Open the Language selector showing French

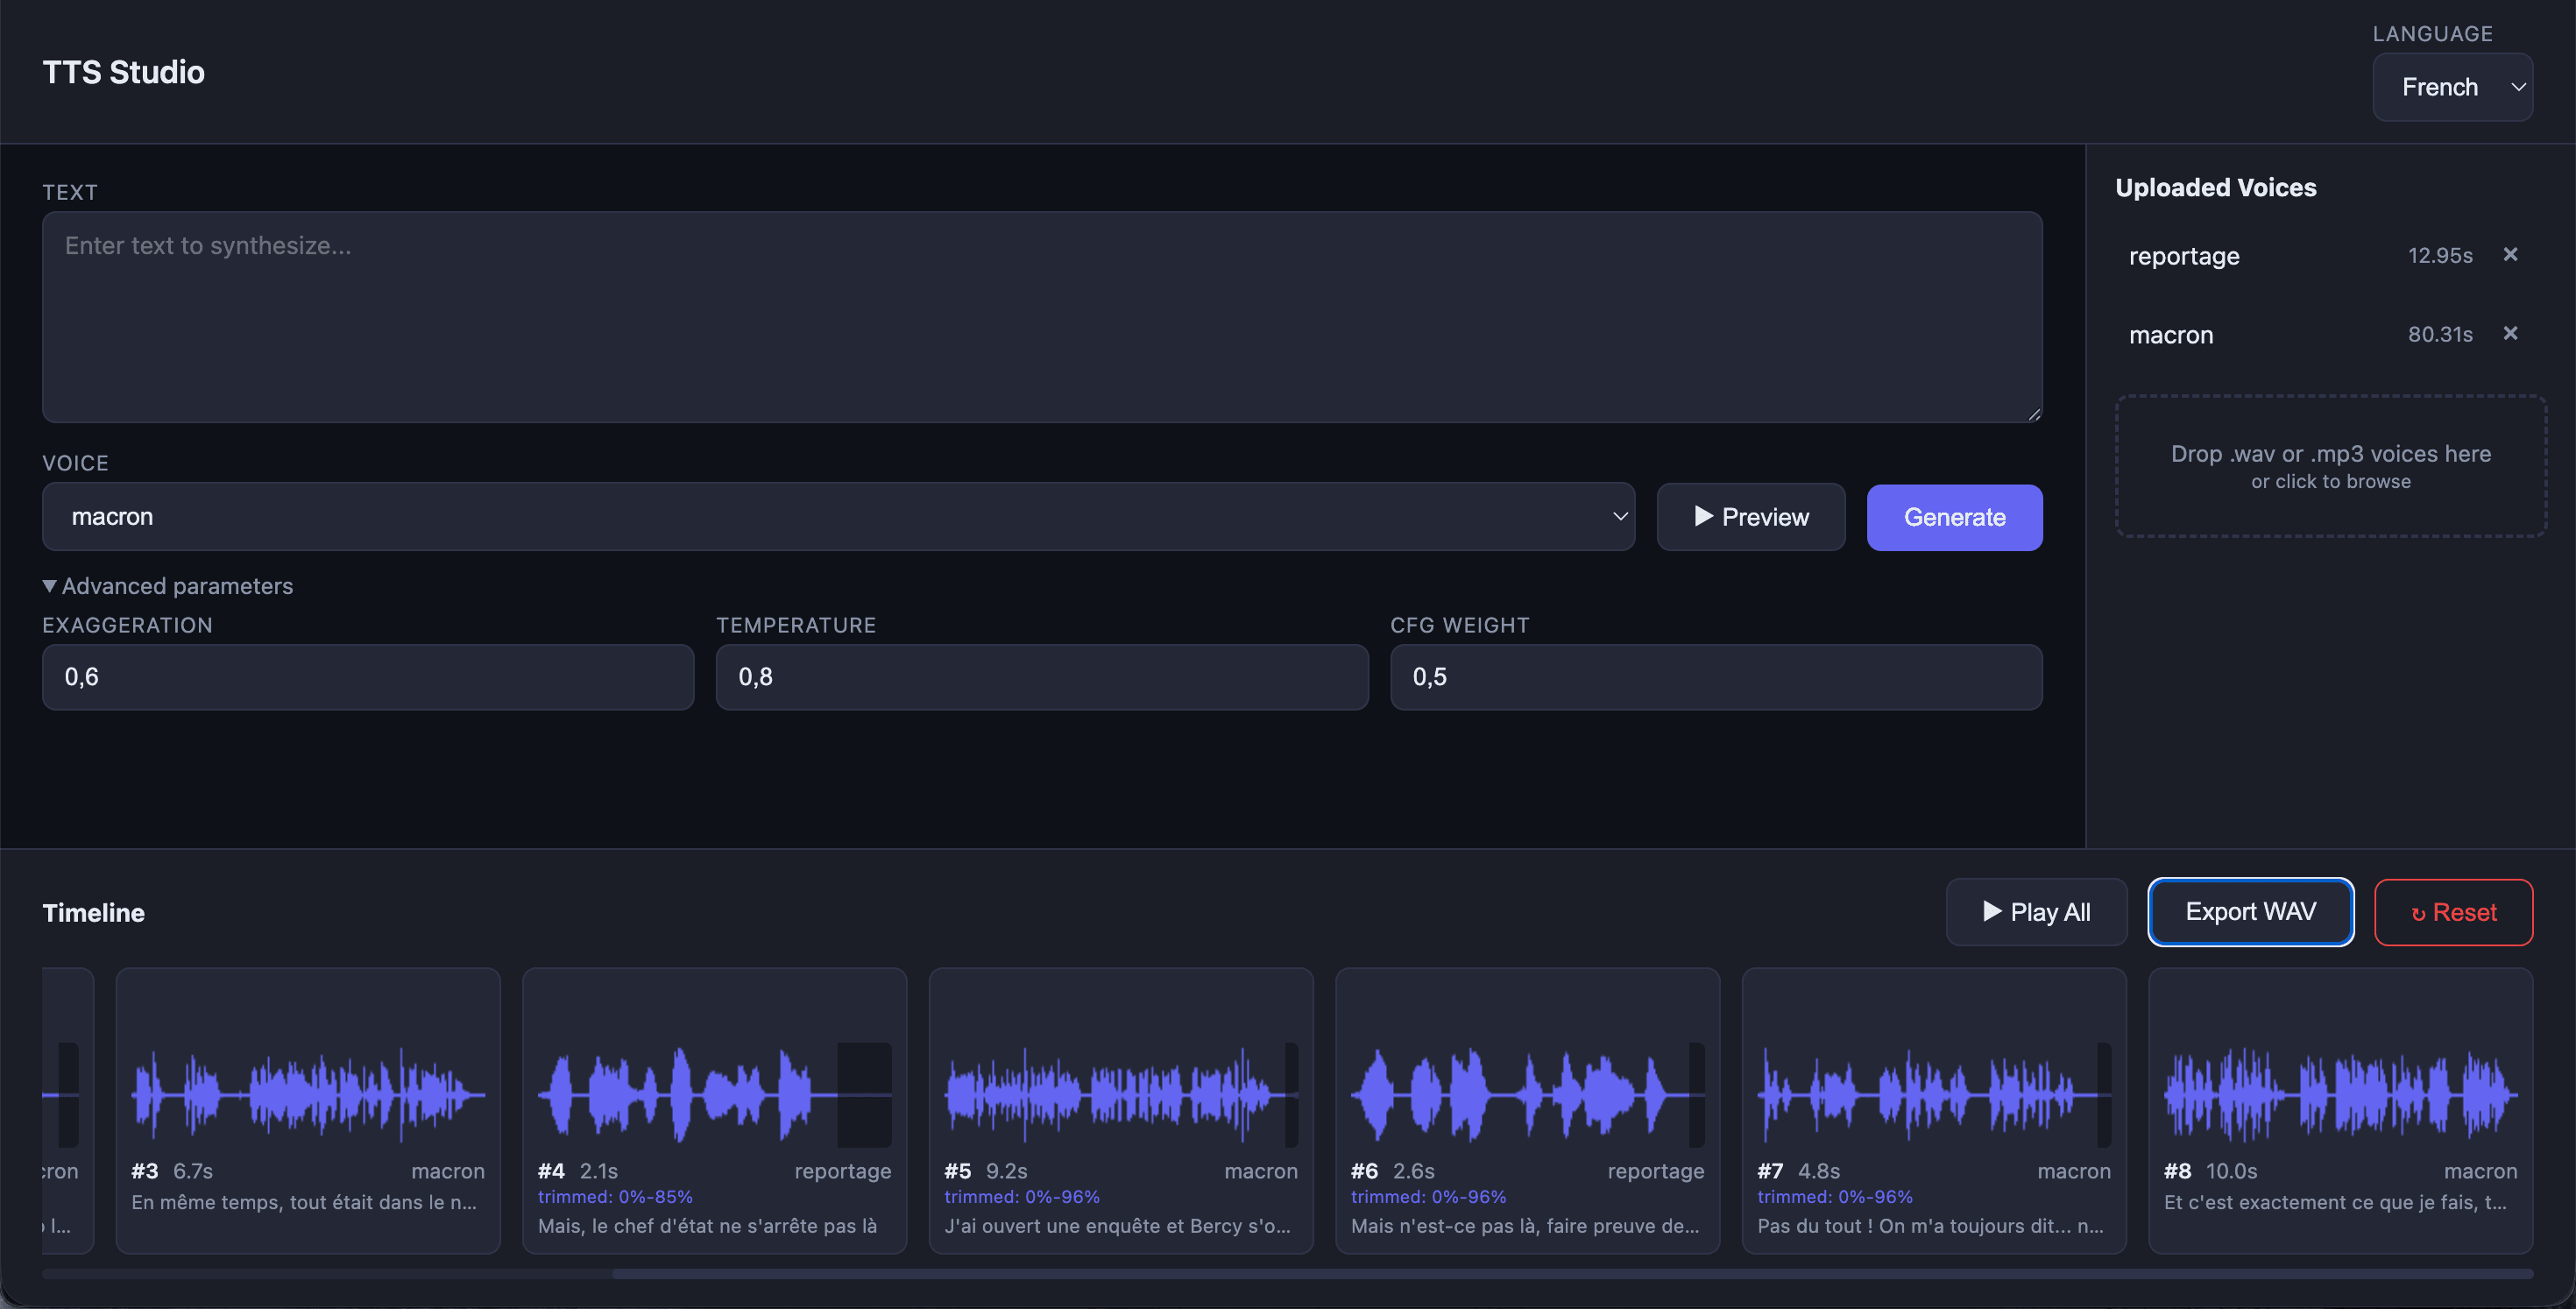[x=2452, y=87]
